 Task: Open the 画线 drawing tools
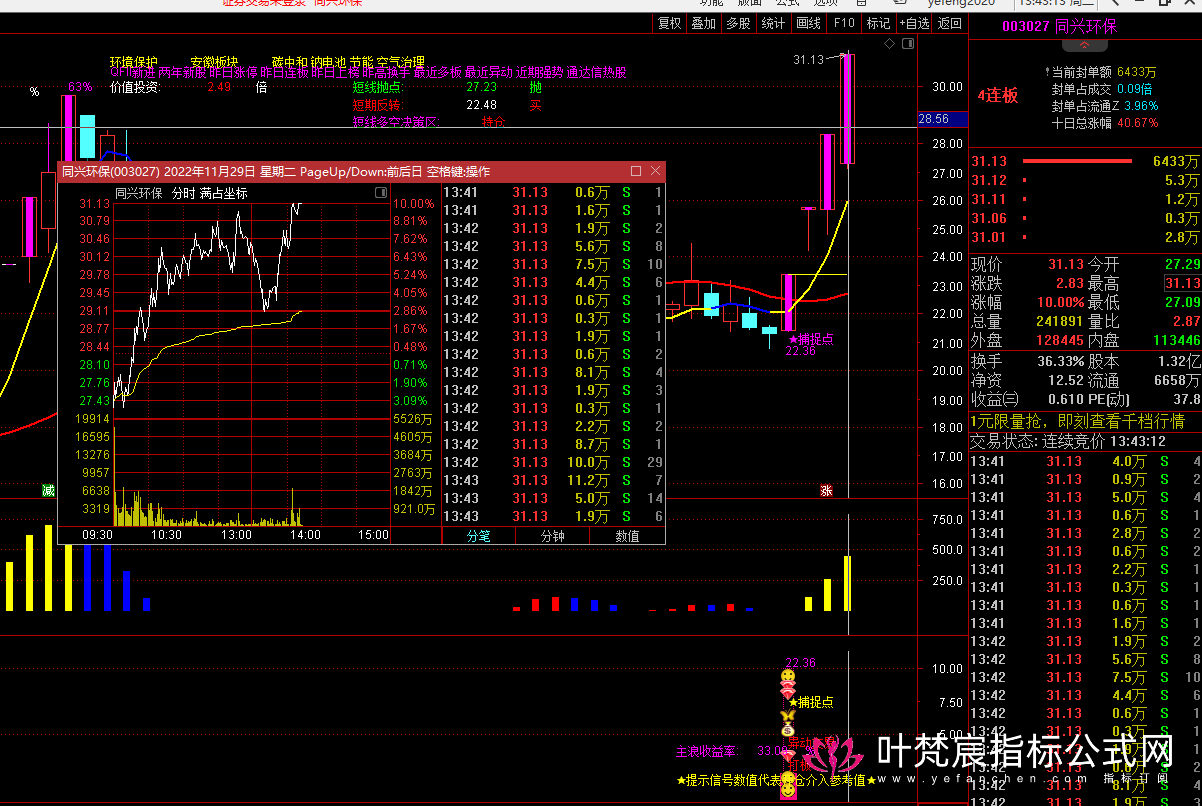pos(808,23)
